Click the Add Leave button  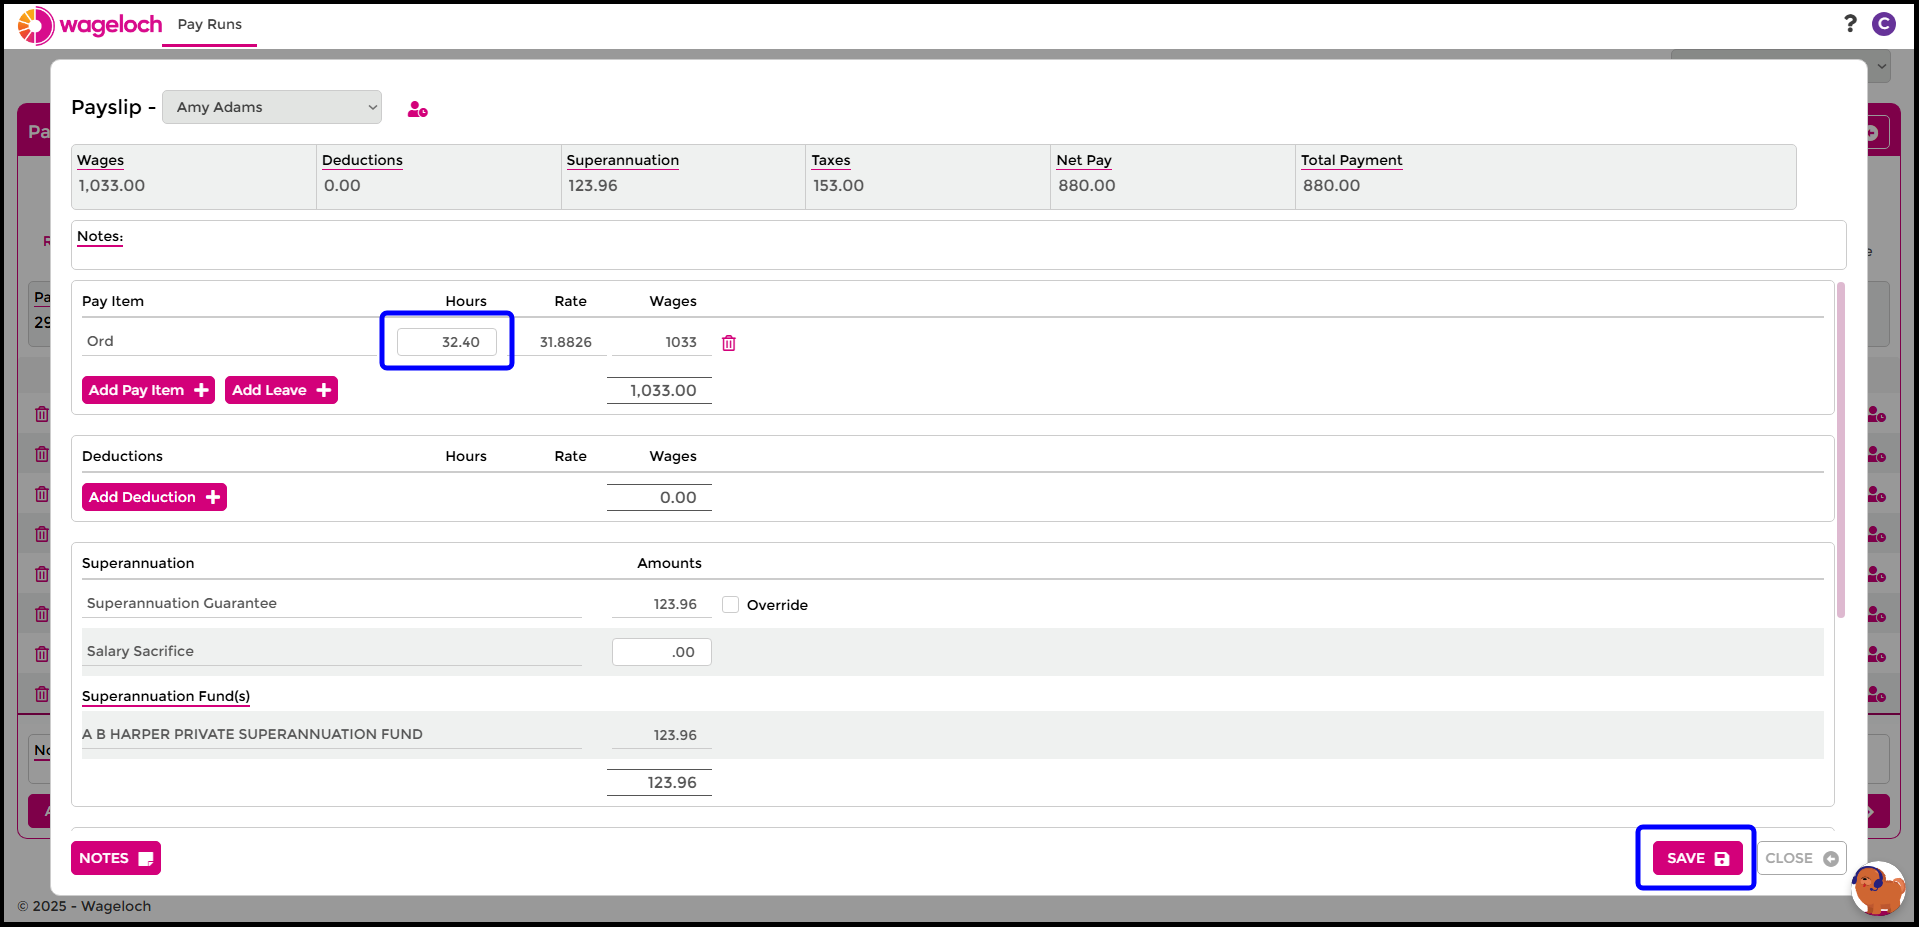281,390
